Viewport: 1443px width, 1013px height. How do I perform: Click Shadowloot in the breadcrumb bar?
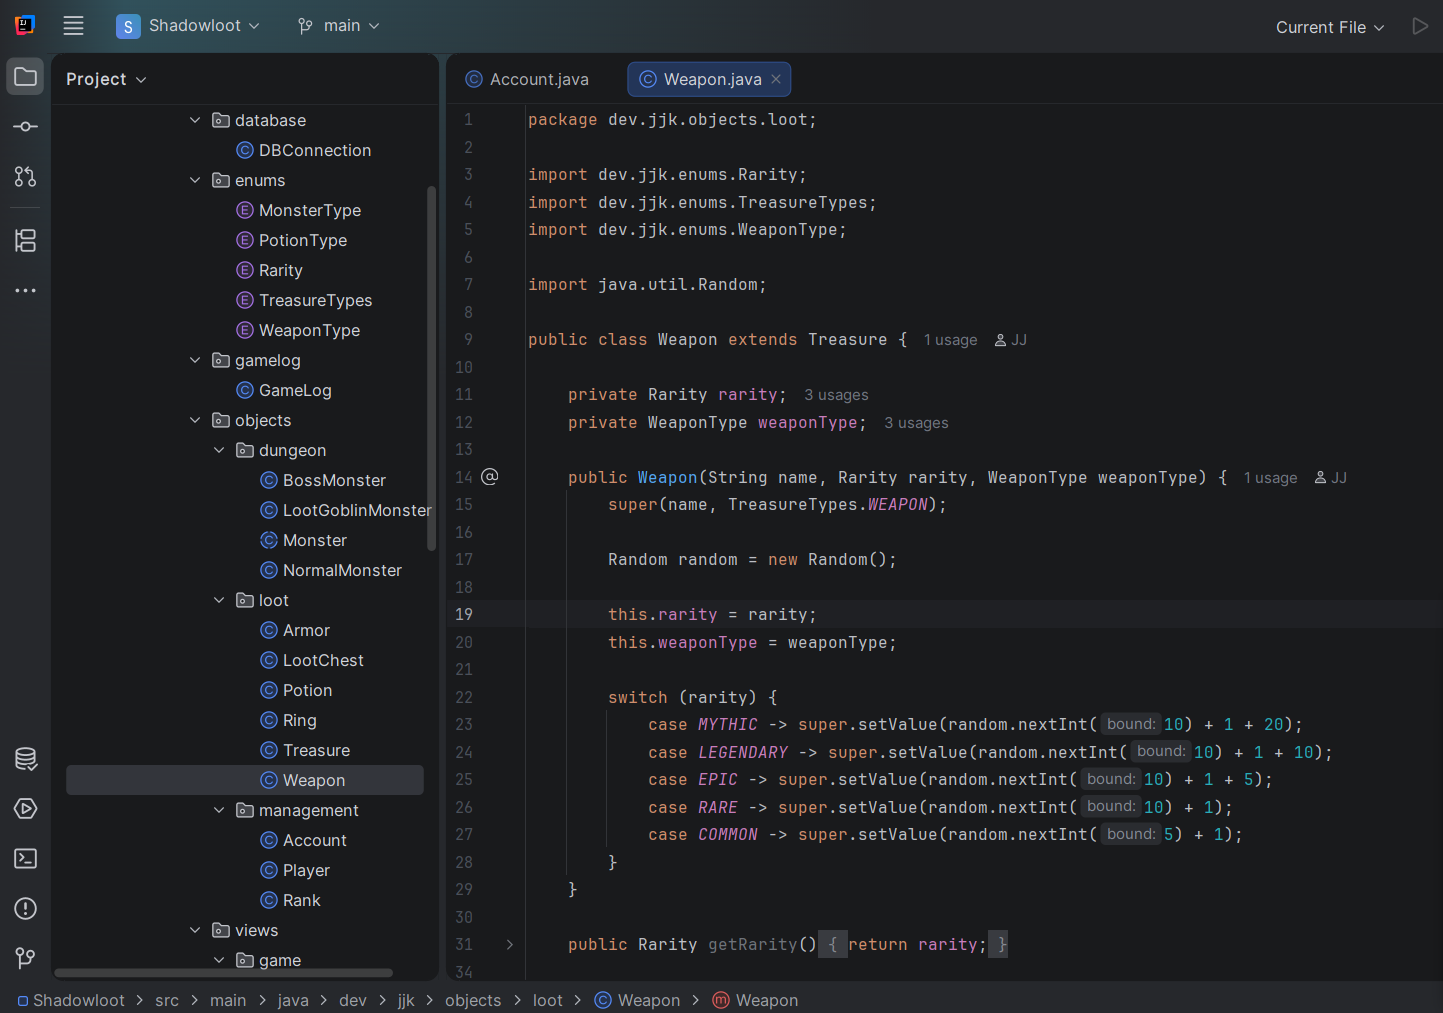[x=71, y=1000]
